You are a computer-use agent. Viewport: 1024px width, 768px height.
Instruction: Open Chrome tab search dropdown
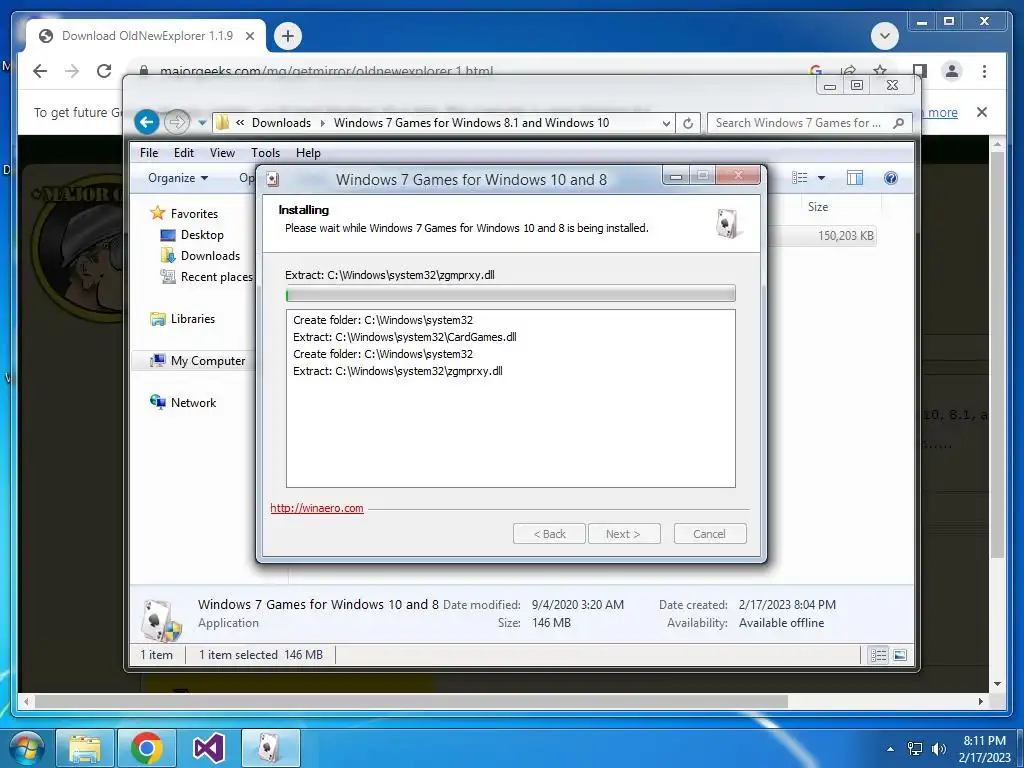click(x=885, y=36)
